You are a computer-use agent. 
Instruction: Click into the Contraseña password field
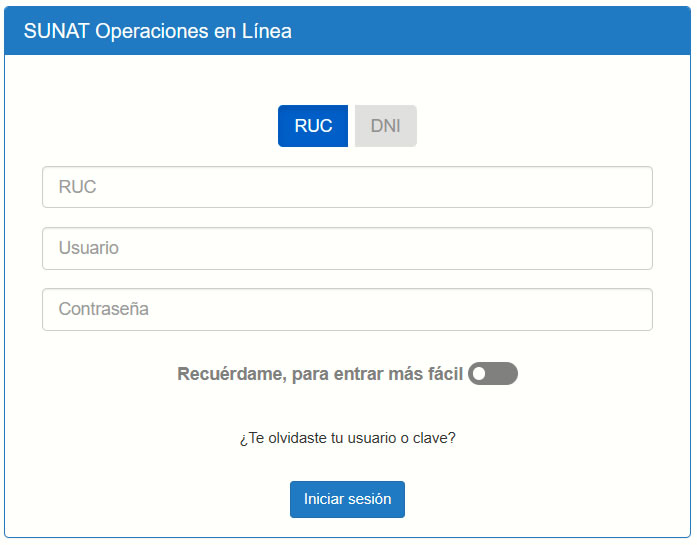point(347,310)
